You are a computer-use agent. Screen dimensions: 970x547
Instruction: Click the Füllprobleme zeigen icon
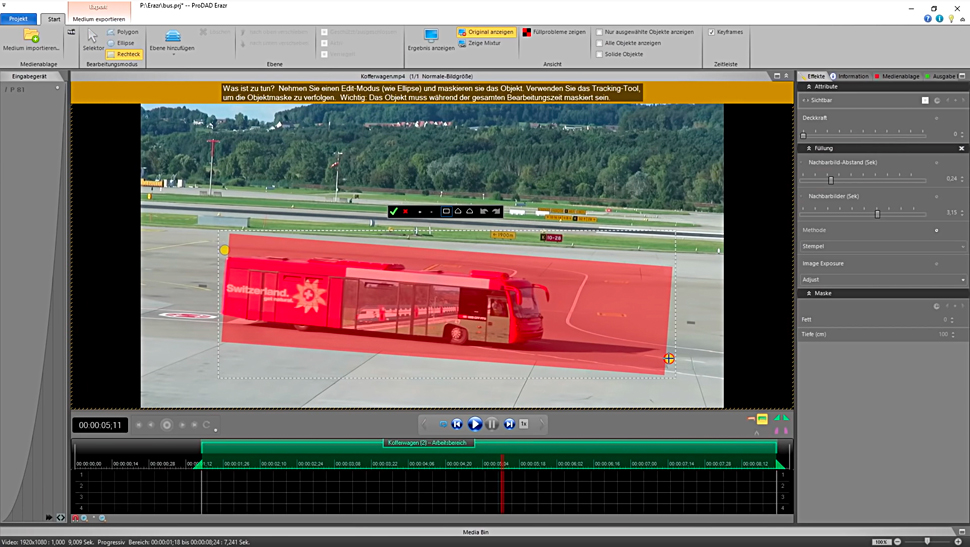[526, 32]
